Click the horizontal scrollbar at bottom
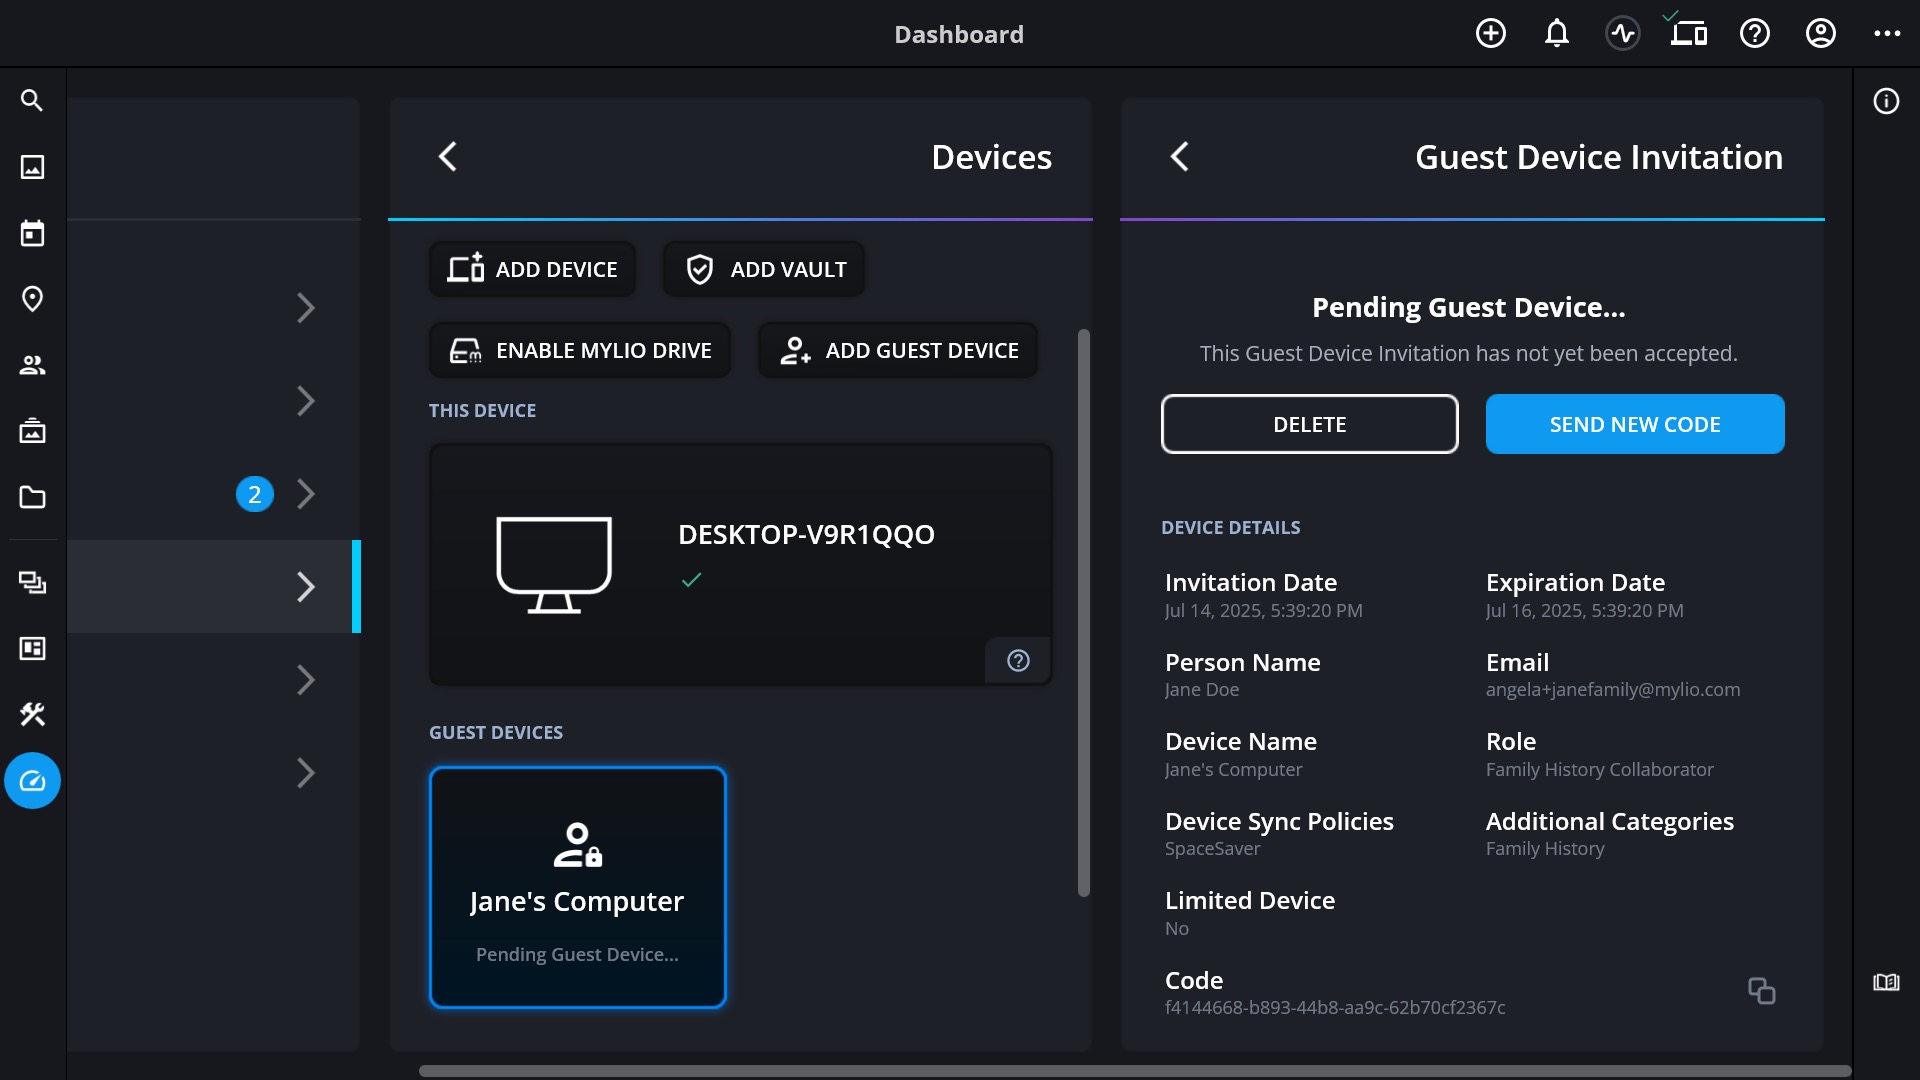1920x1080 pixels. click(1135, 1071)
